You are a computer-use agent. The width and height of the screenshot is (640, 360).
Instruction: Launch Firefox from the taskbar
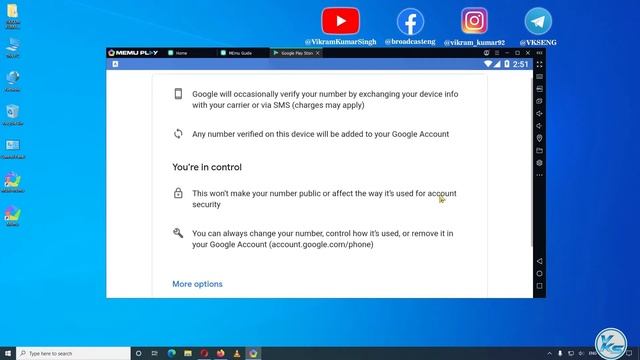[220, 353]
